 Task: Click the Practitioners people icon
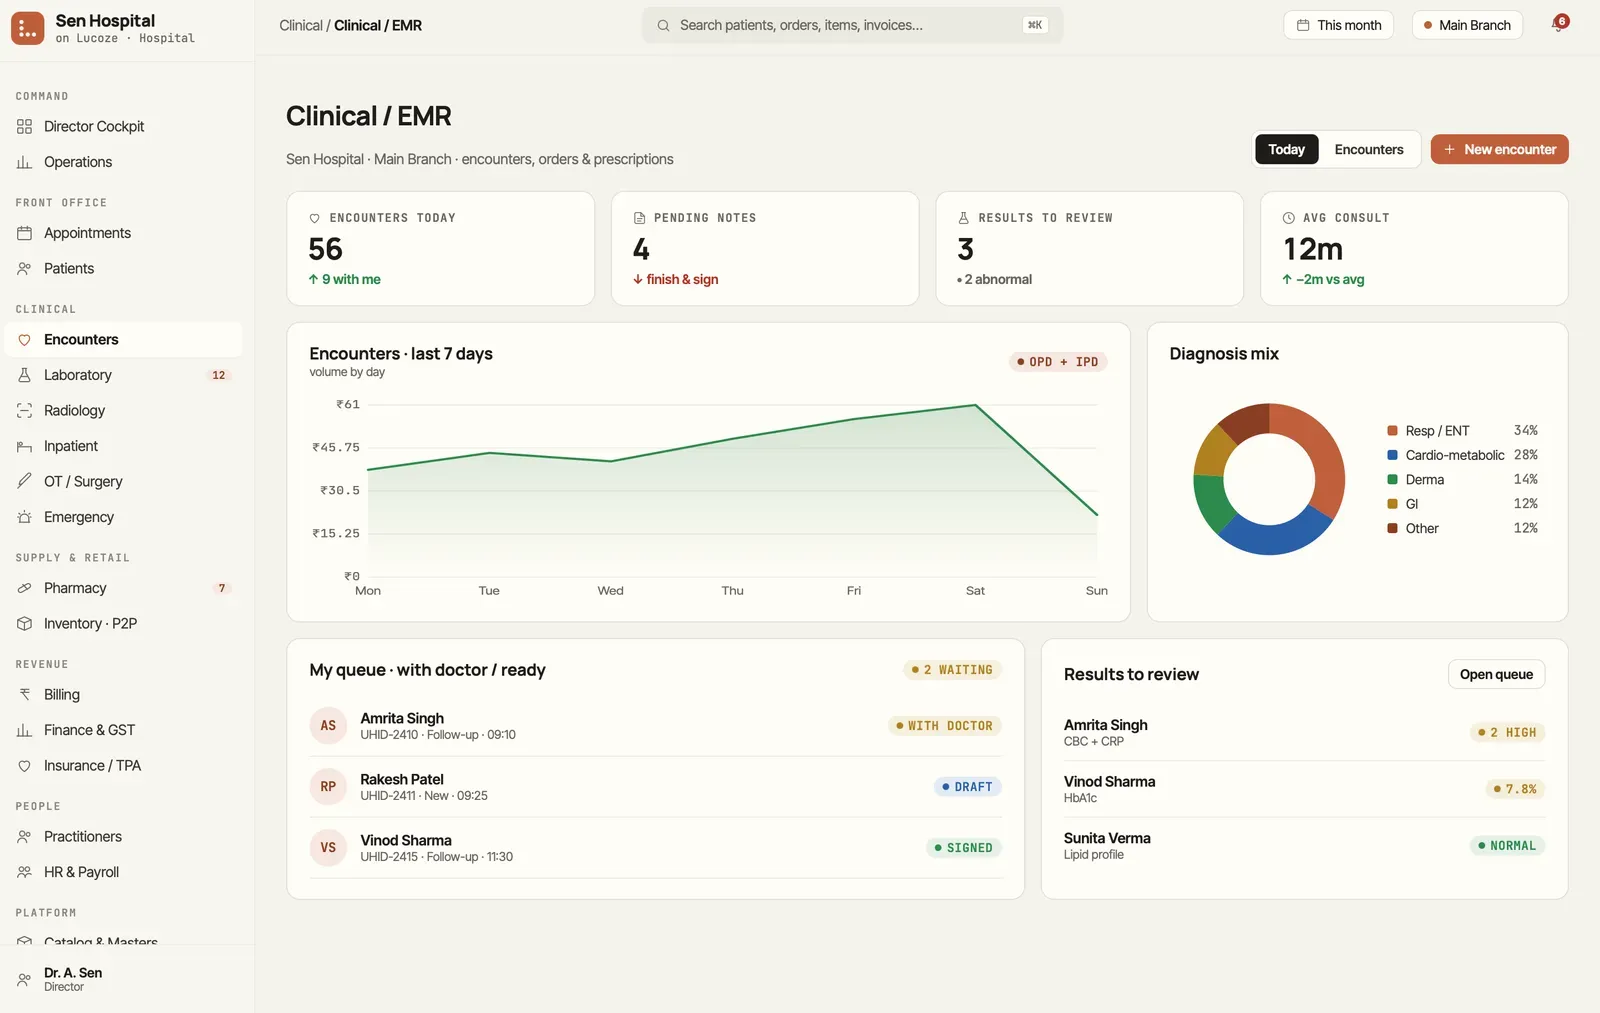click(x=24, y=837)
